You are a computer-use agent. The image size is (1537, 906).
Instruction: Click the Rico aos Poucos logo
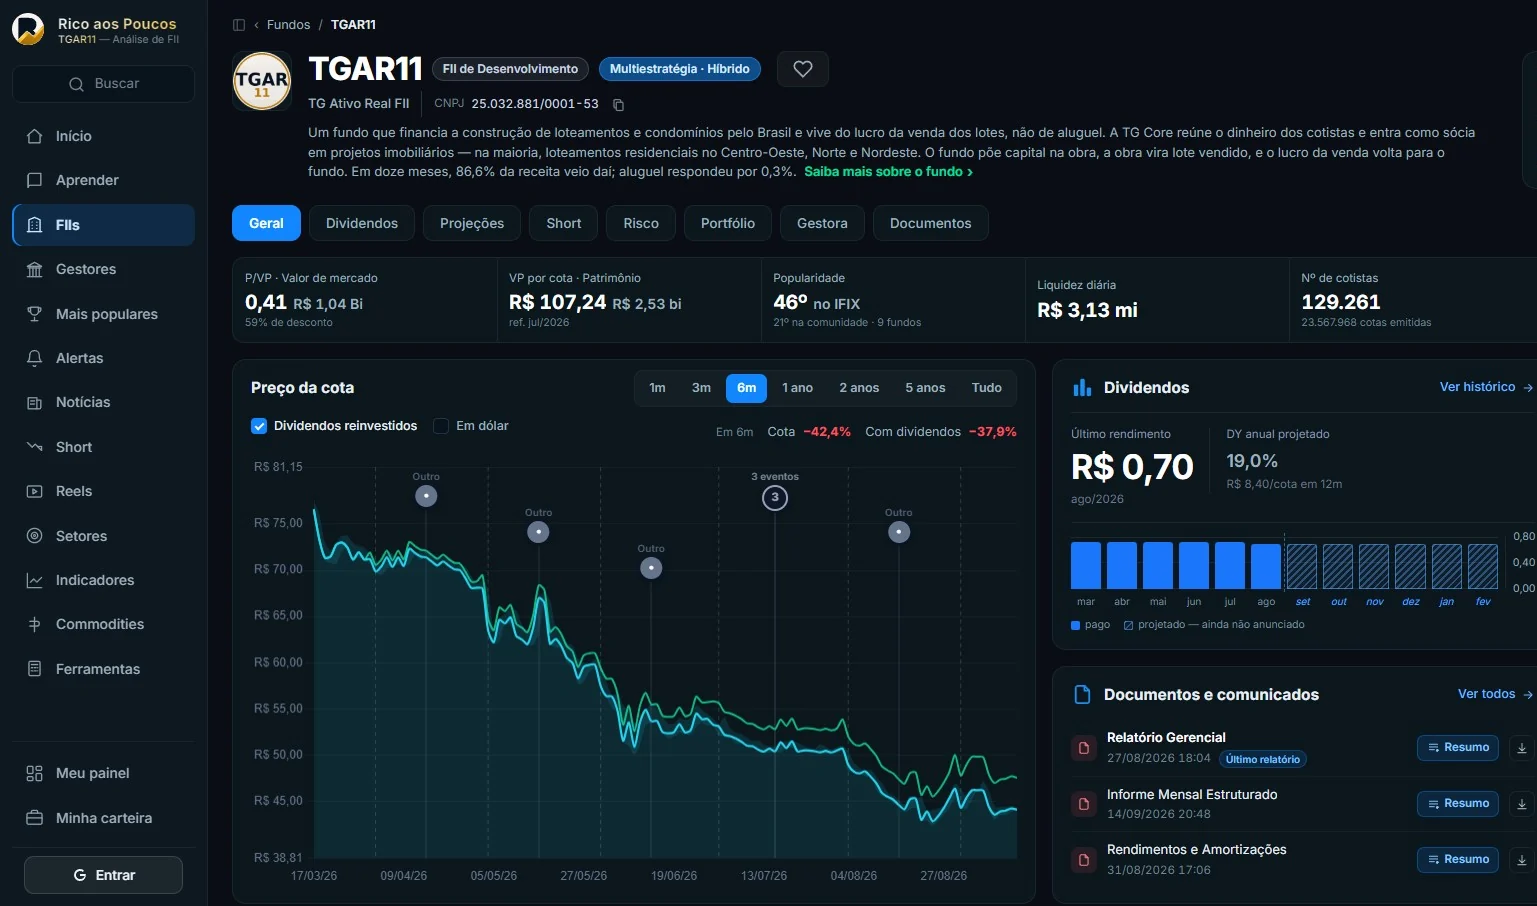(x=28, y=29)
